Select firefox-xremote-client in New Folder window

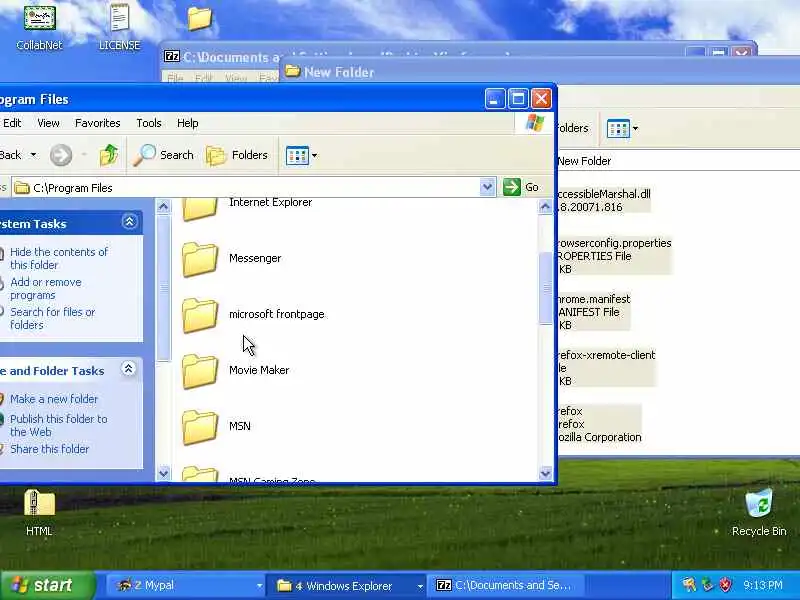(x=606, y=368)
